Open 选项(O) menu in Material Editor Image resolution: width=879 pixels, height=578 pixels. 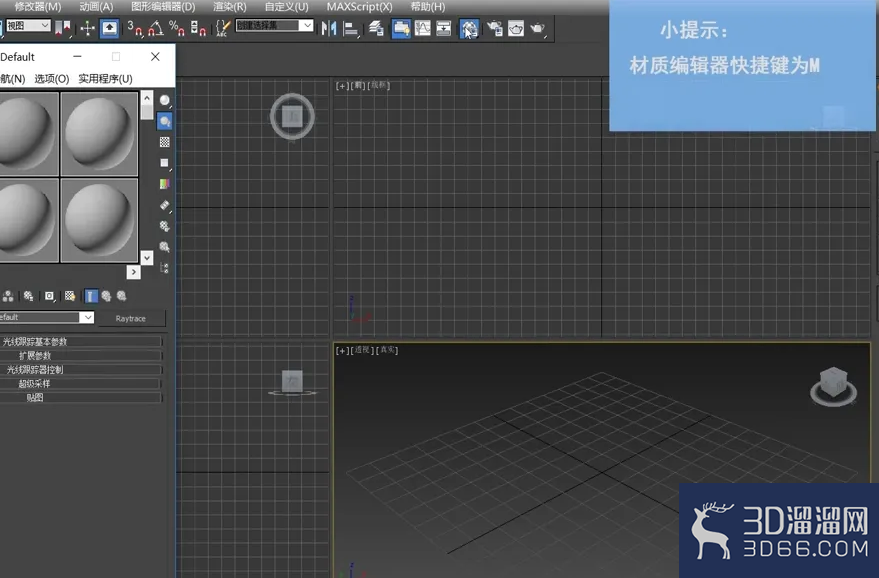pyautogui.click(x=52, y=78)
